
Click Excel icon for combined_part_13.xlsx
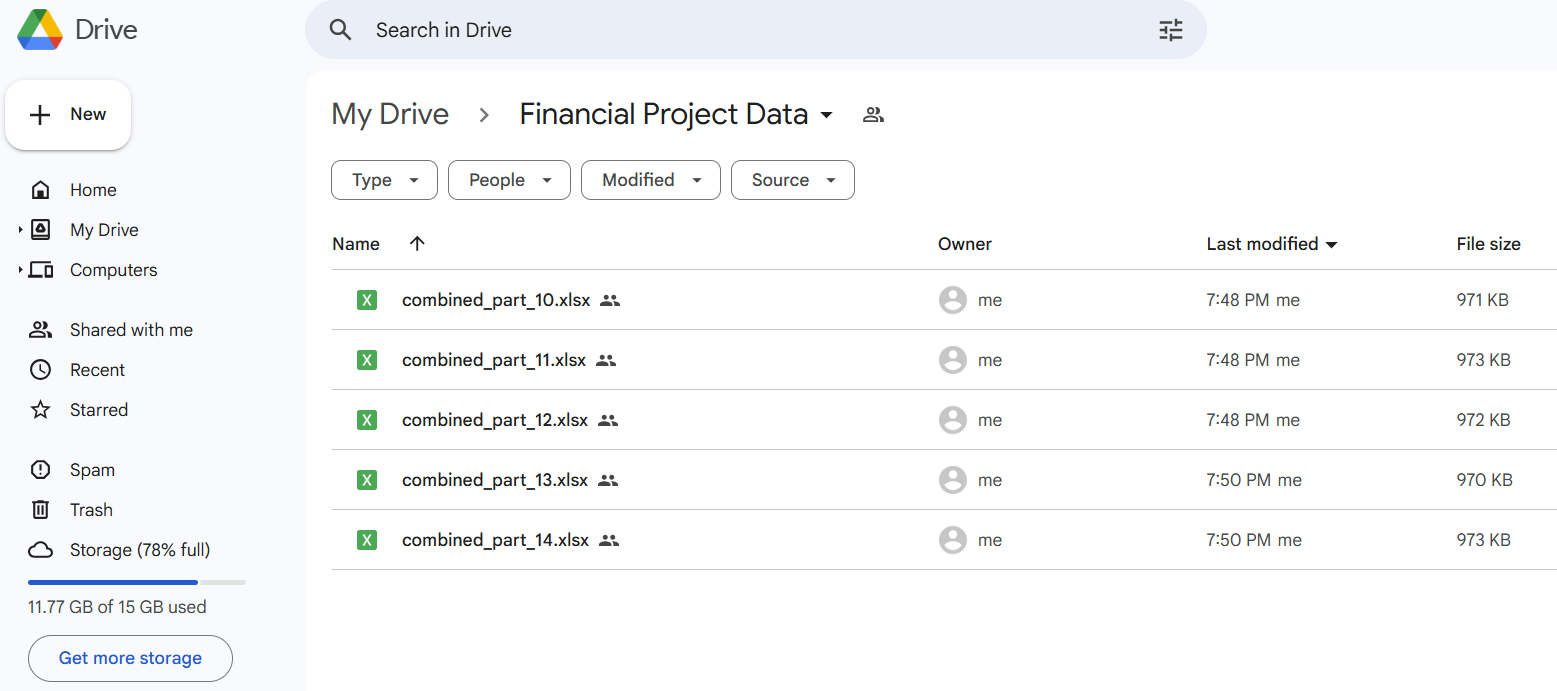[x=367, y=480]
